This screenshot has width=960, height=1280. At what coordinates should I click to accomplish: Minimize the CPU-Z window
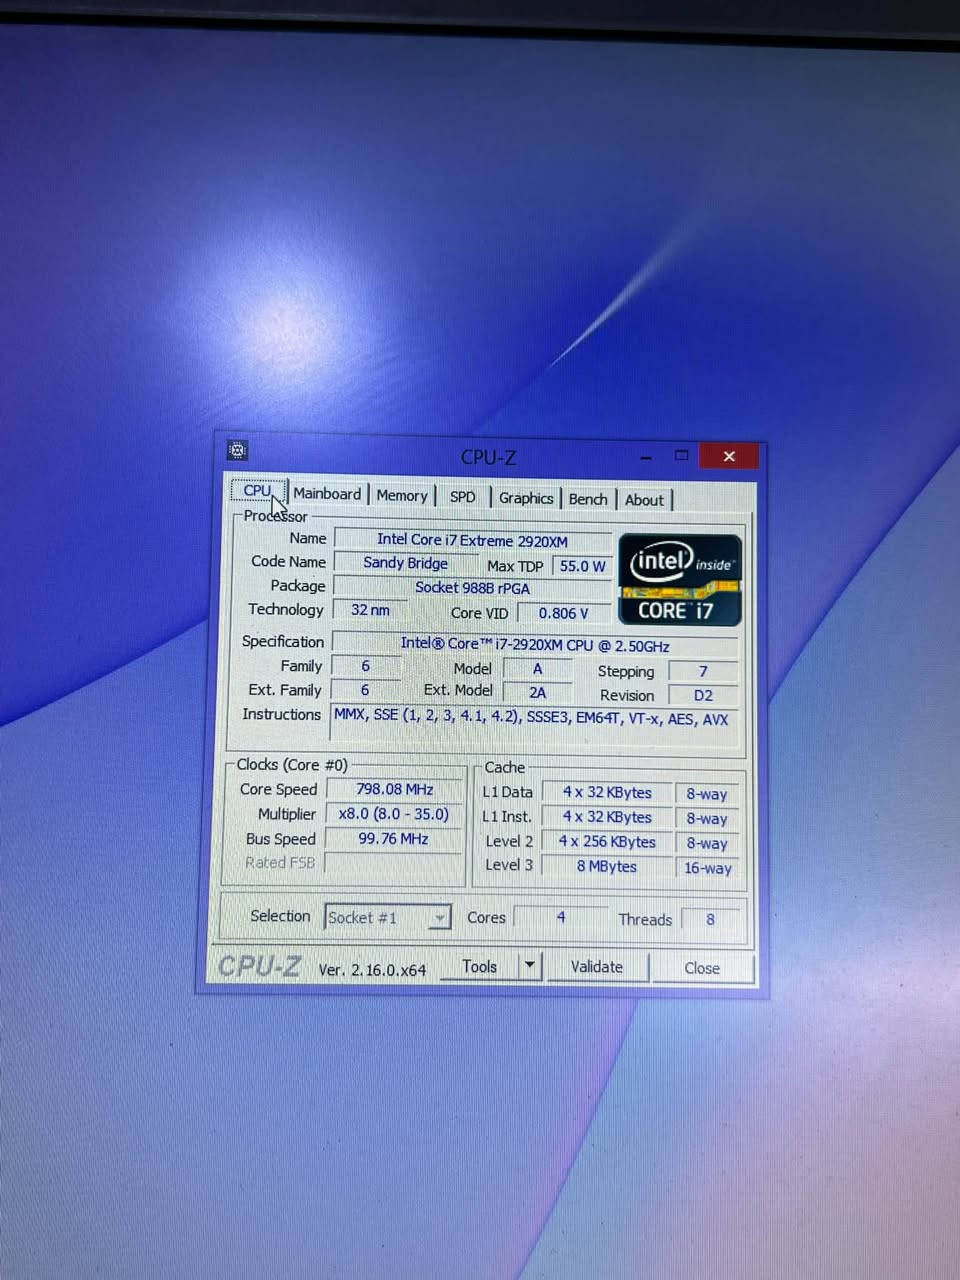(x=646, y=456)
